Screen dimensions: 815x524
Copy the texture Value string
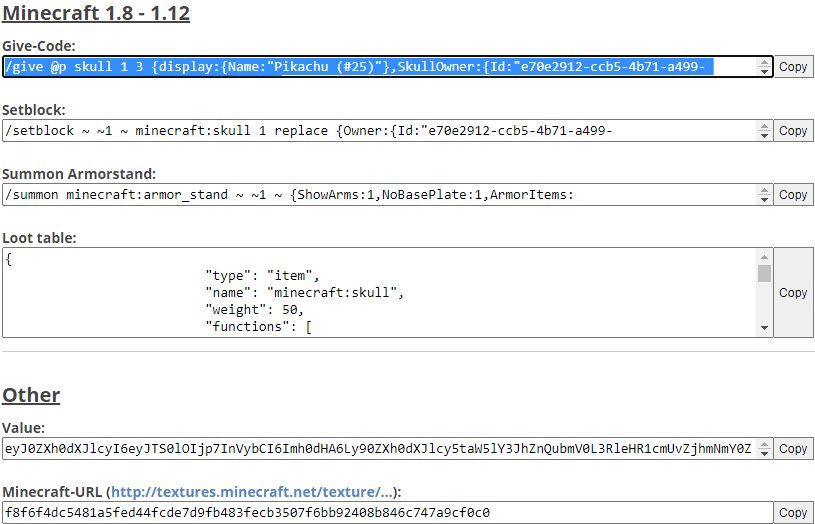793,449
